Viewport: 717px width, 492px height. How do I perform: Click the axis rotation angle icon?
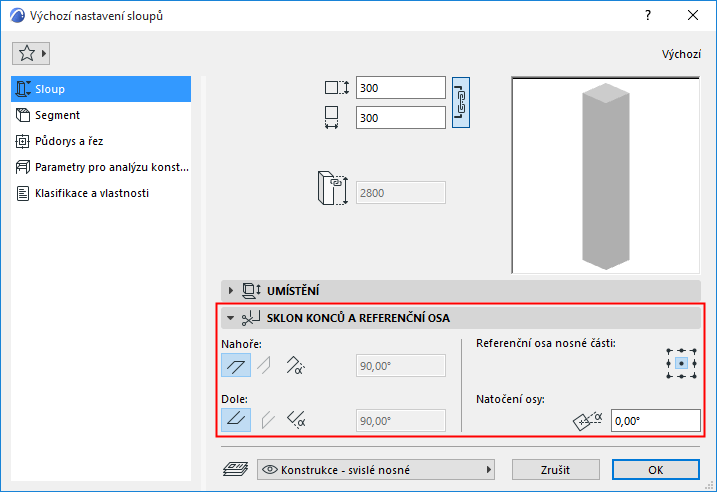(588, 421)
